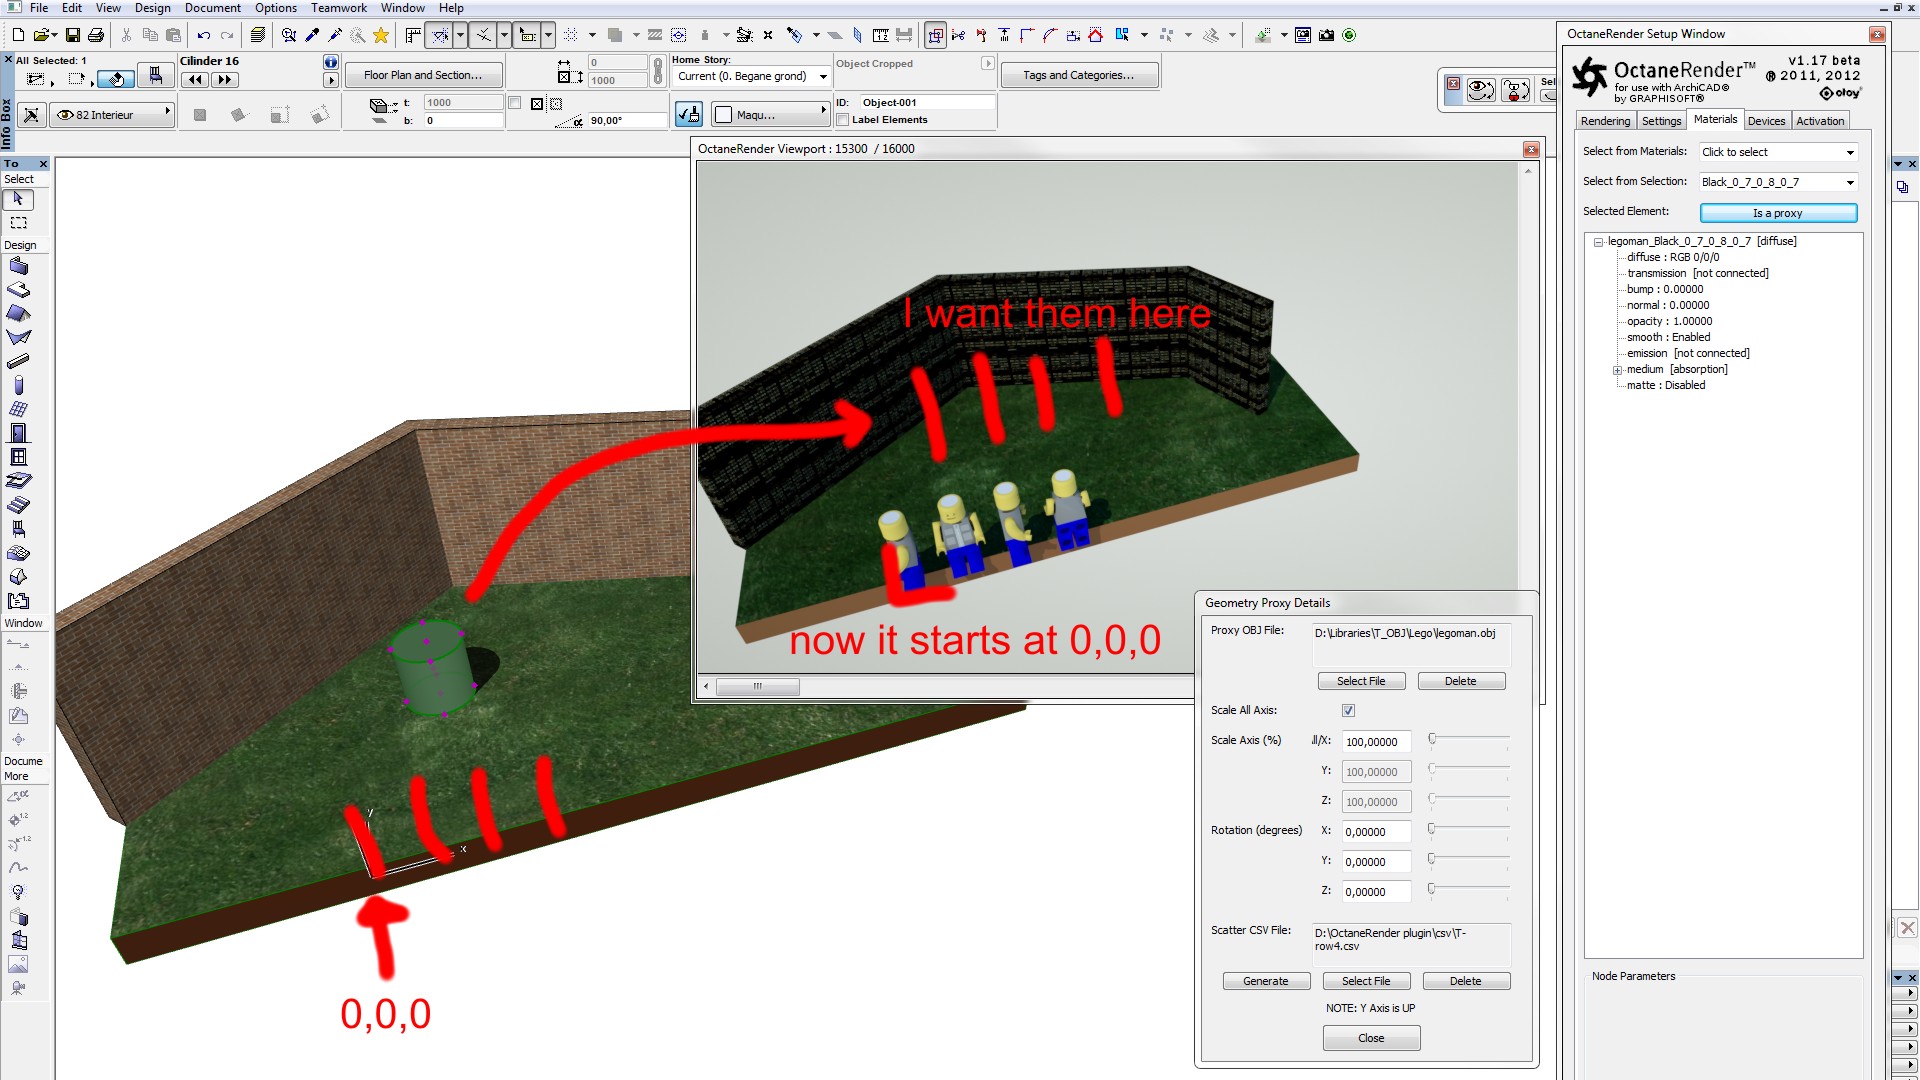Switch to the Devices tab
Image resolution: width=1920 pixels, height=1080 pixels.
tap(1766, 121)
